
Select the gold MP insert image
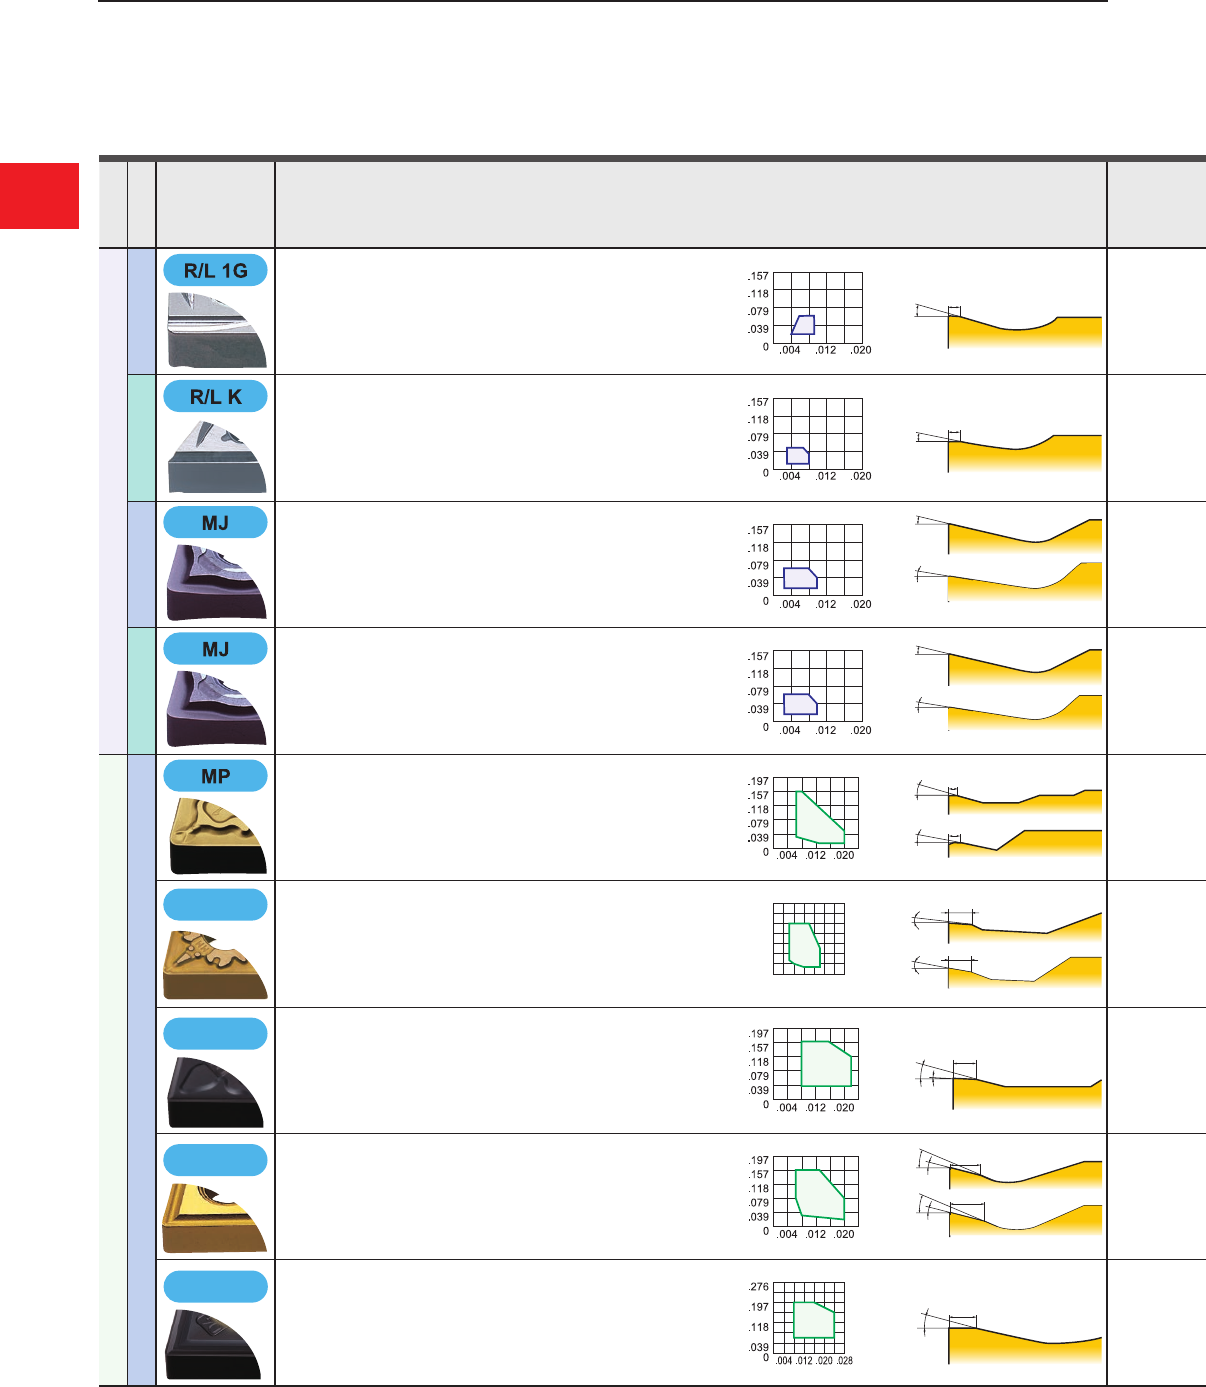point(217,835)
